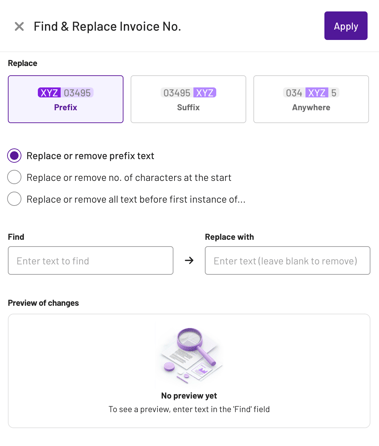Viewport: 379px width, 446px height.
Task: Select the Prefix replace option
Action: (66, 99)
